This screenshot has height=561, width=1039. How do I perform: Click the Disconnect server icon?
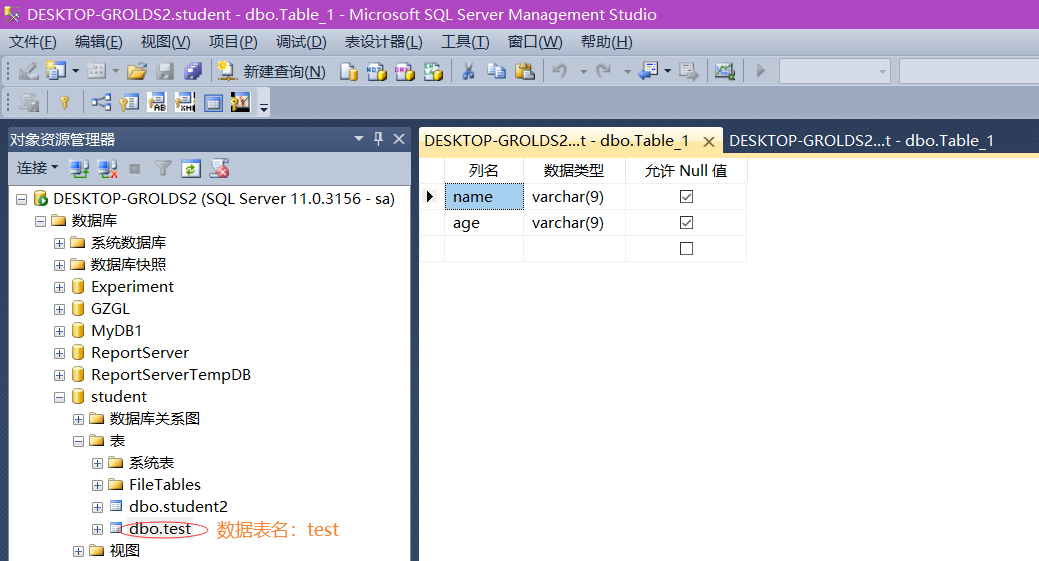pyautogui.click(x=107, y=169)
